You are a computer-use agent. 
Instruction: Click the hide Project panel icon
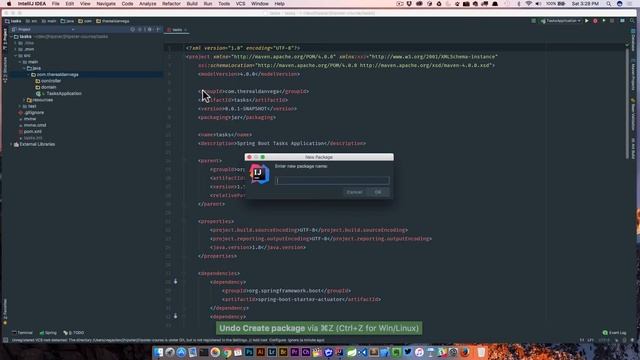(x=158, y=29)
